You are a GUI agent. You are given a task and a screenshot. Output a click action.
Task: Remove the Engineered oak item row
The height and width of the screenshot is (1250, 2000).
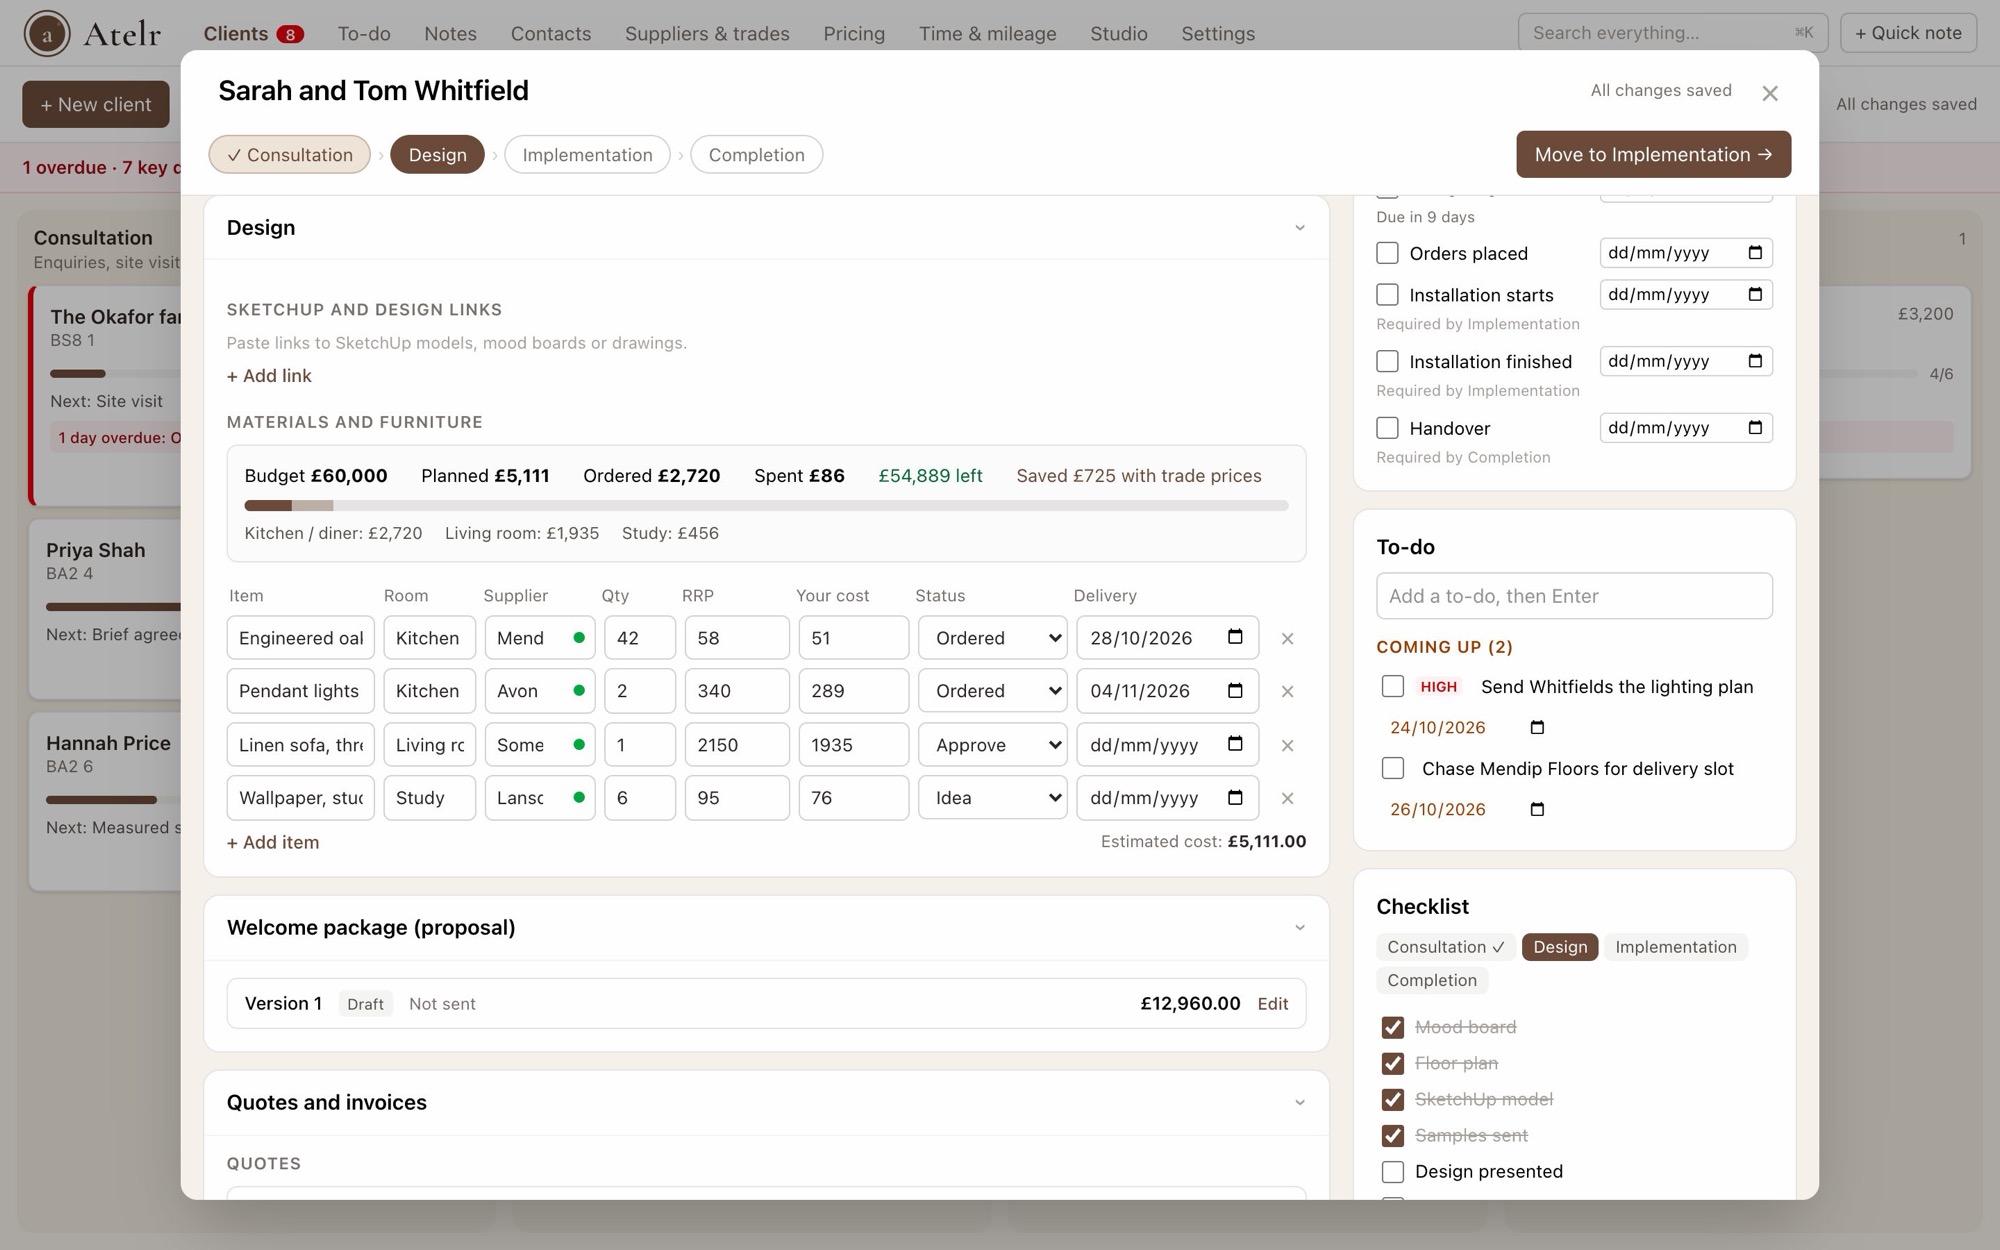coord(1287,639)
